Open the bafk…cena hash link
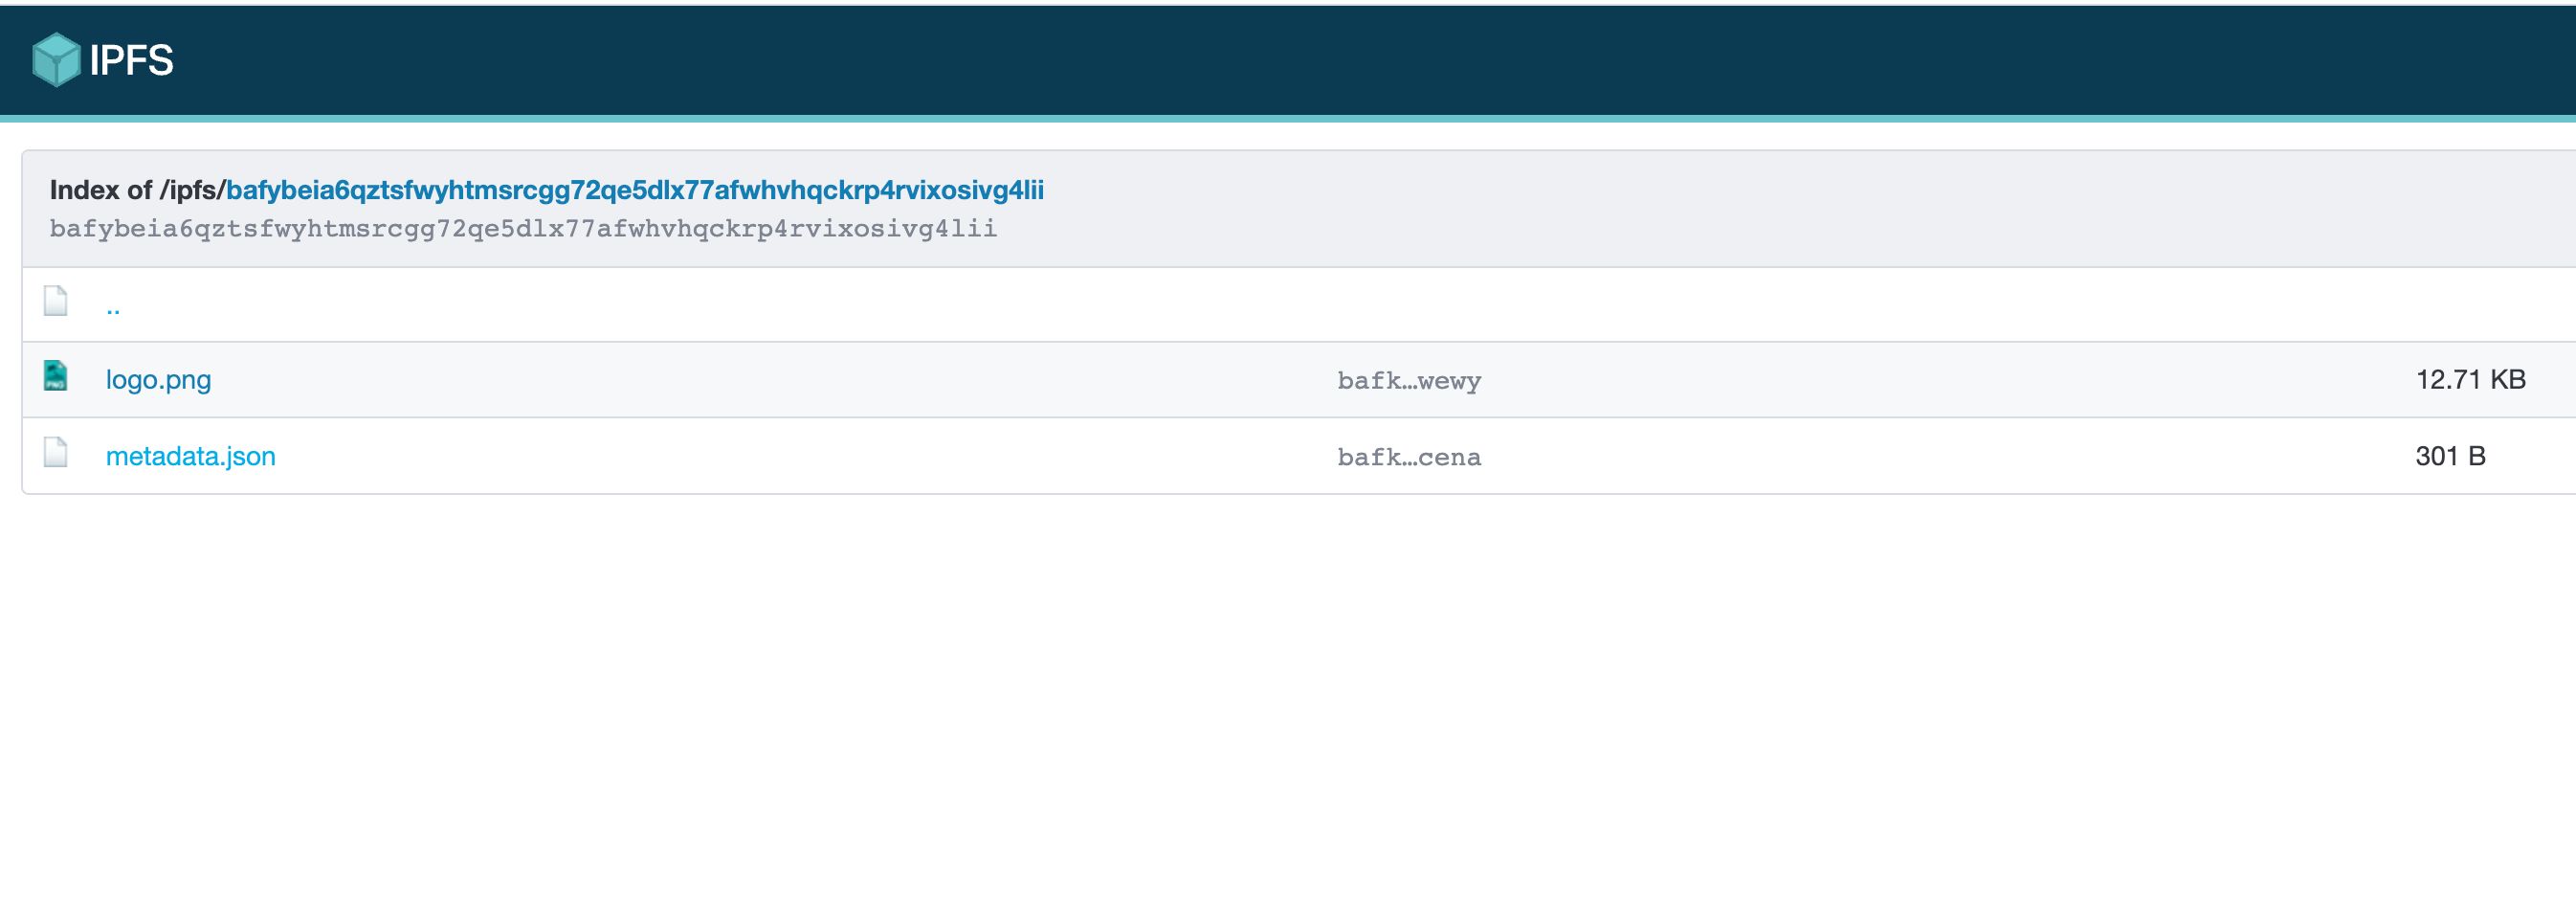Image resolution: width=2576 pixels, height=921 pixels. pos(1409,457)
